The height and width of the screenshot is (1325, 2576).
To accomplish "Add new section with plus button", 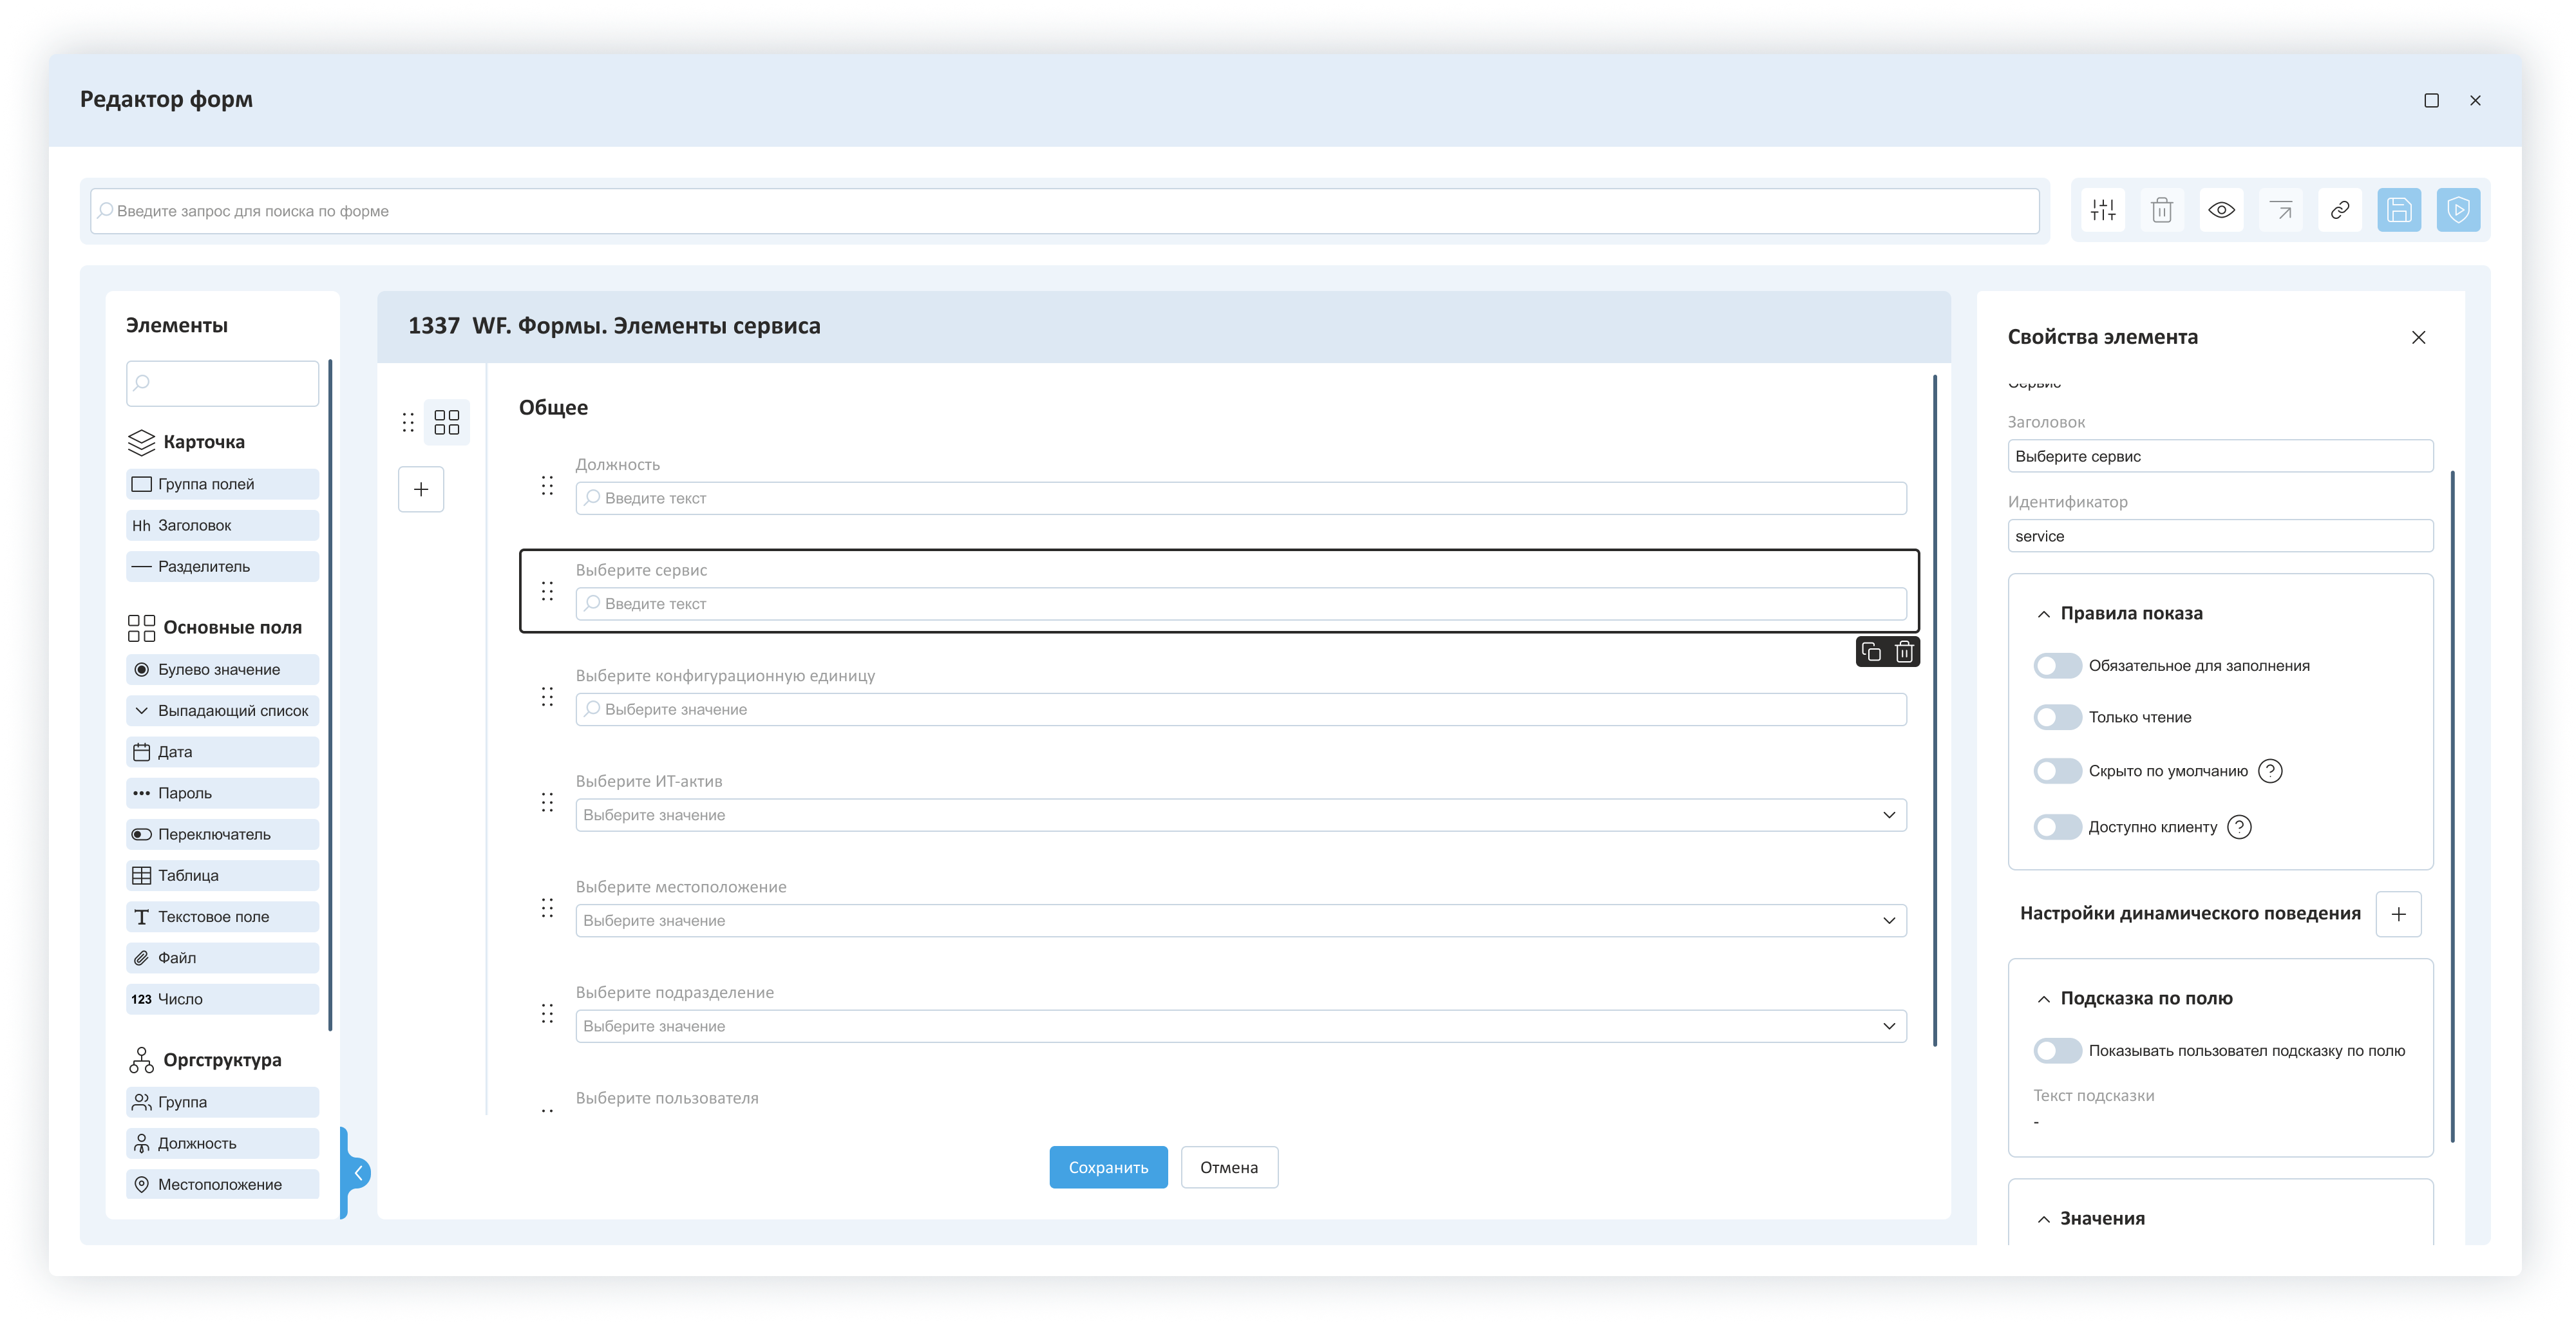I will (421, 489).
